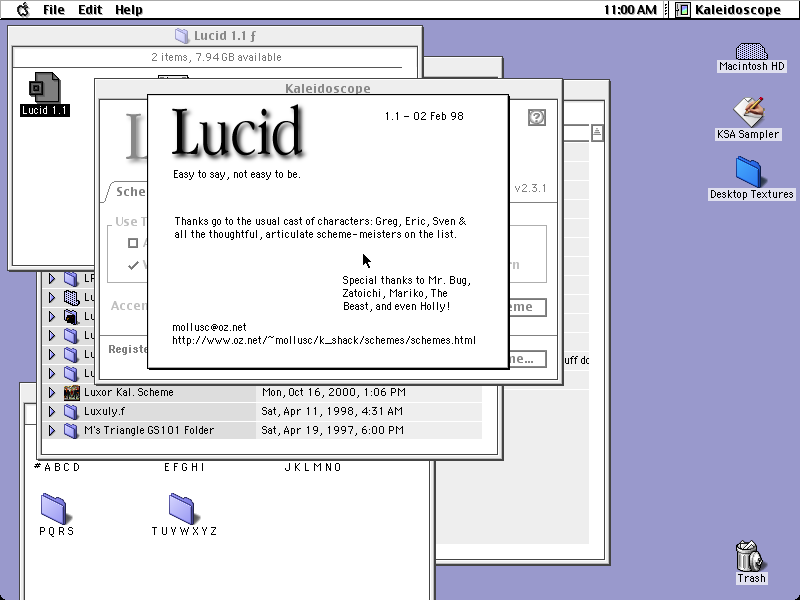
Task: Click the "Special thanks to Mr. Bug" paragraph
Action: tap(407, 293)
